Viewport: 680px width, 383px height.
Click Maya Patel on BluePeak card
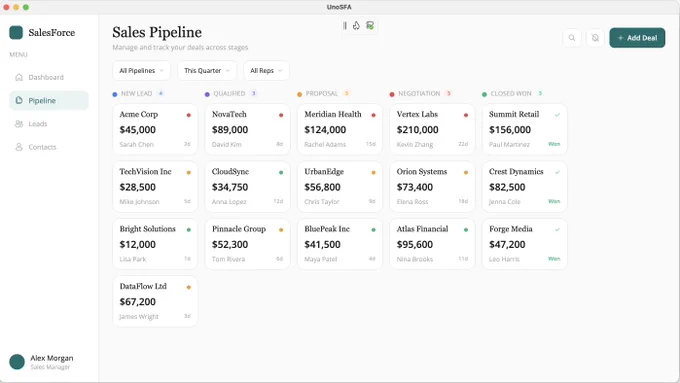(x=320, y=259)
